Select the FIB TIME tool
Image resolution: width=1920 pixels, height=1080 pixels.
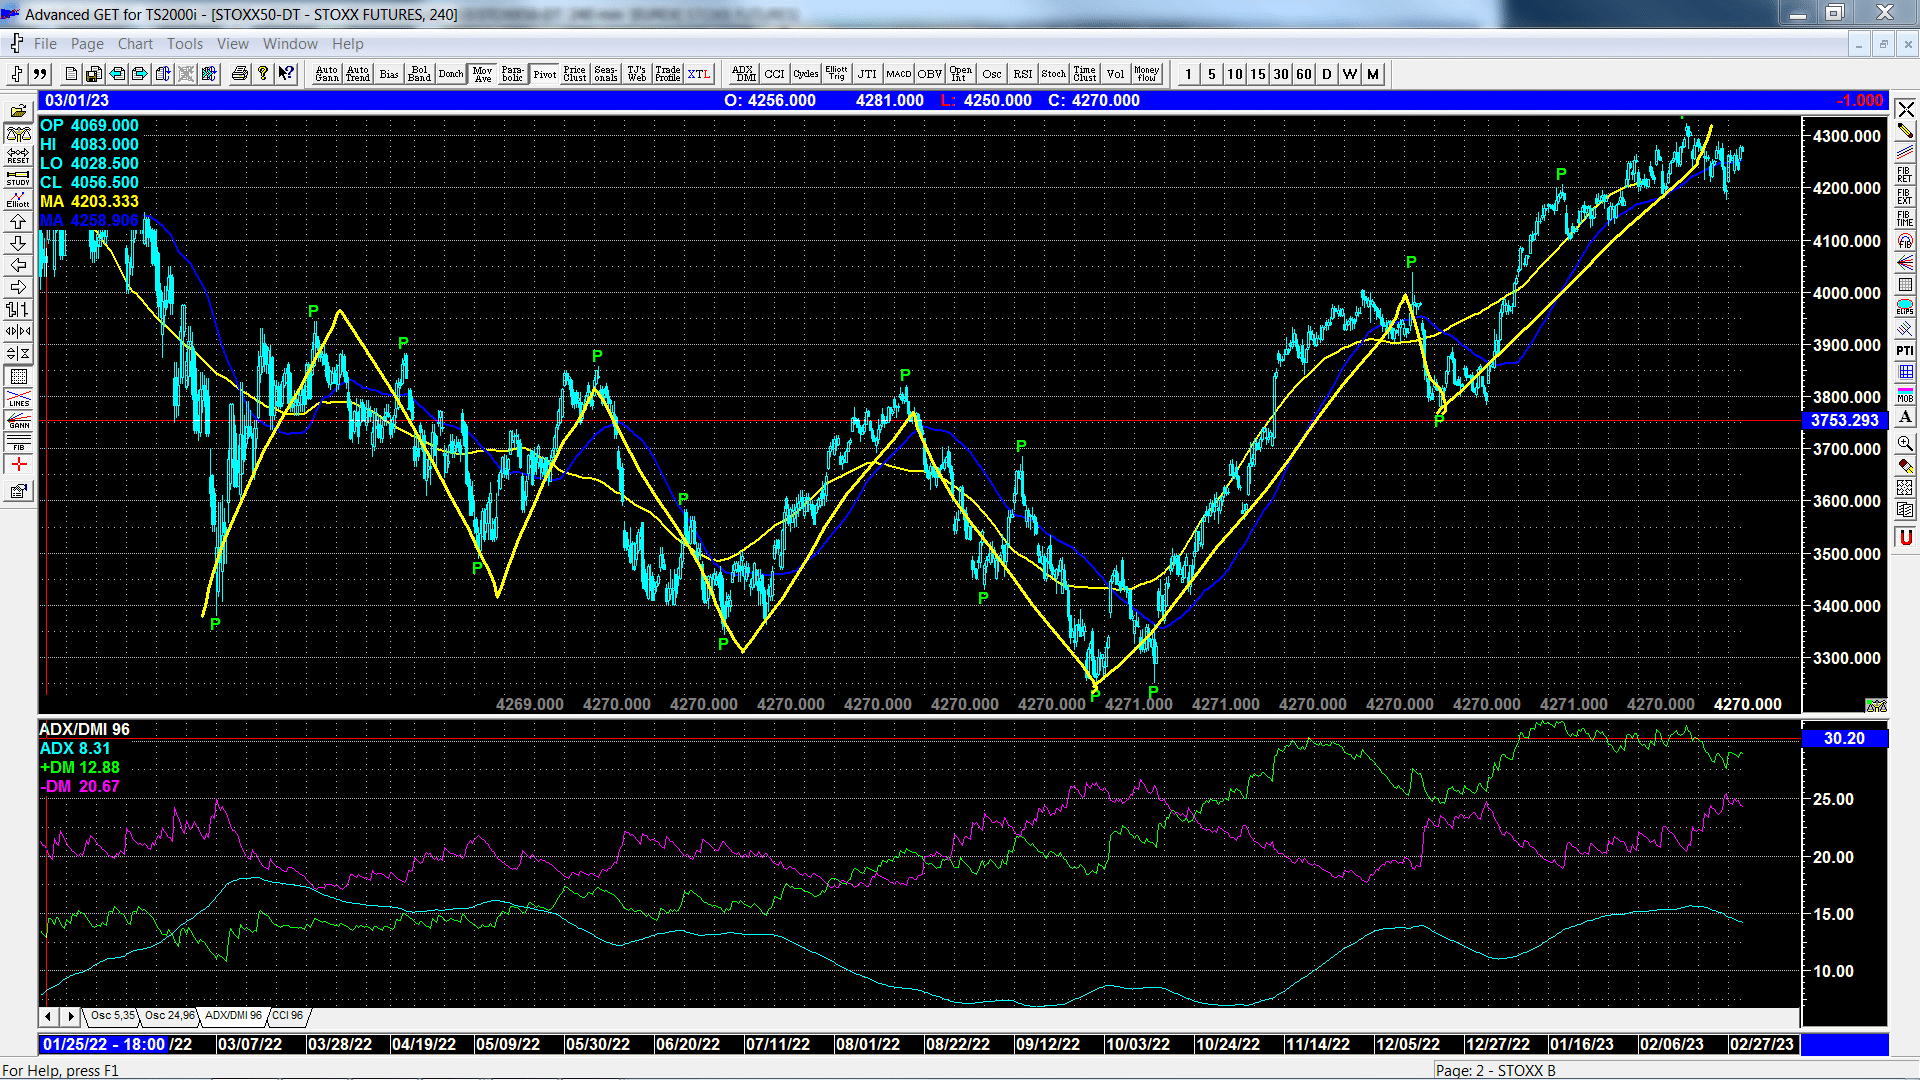[x=1905, y=219]
